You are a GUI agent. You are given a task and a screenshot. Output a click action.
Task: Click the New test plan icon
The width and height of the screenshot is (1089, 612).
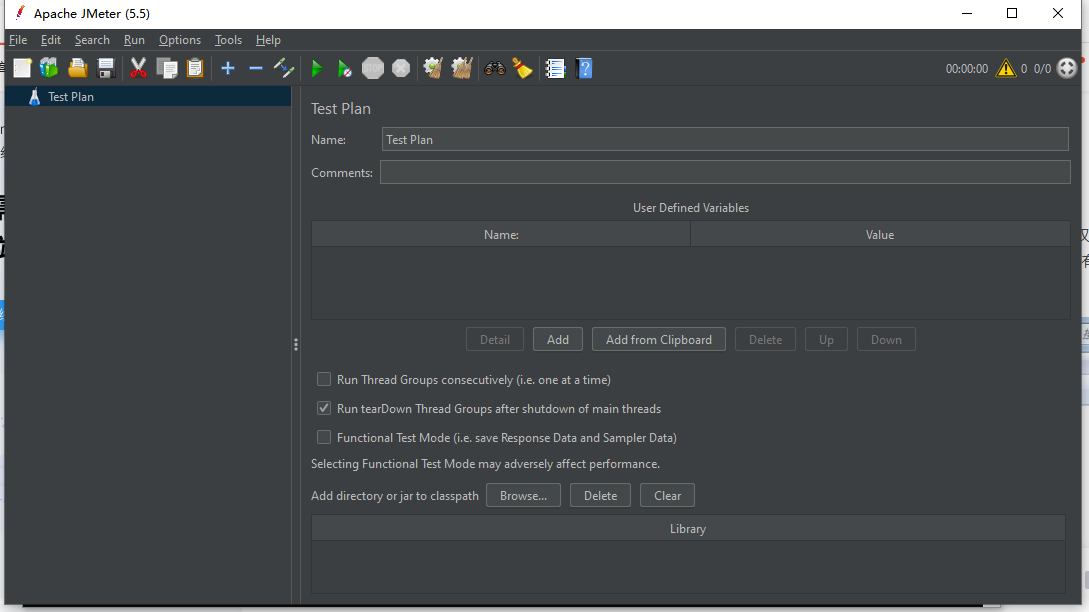22,68
